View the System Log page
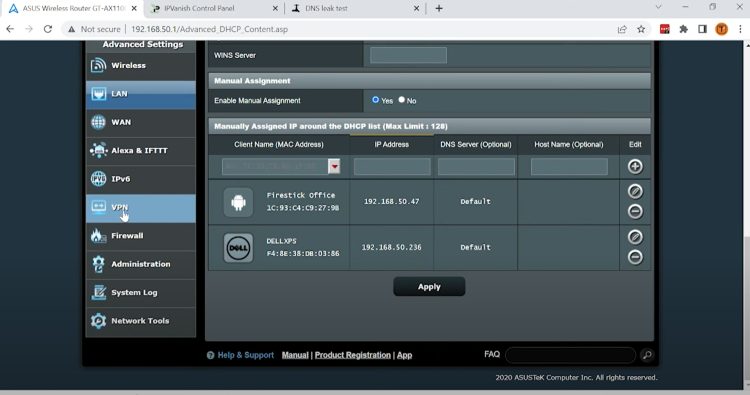The width and height of the screenshot is (750, 395). (141, 293)
